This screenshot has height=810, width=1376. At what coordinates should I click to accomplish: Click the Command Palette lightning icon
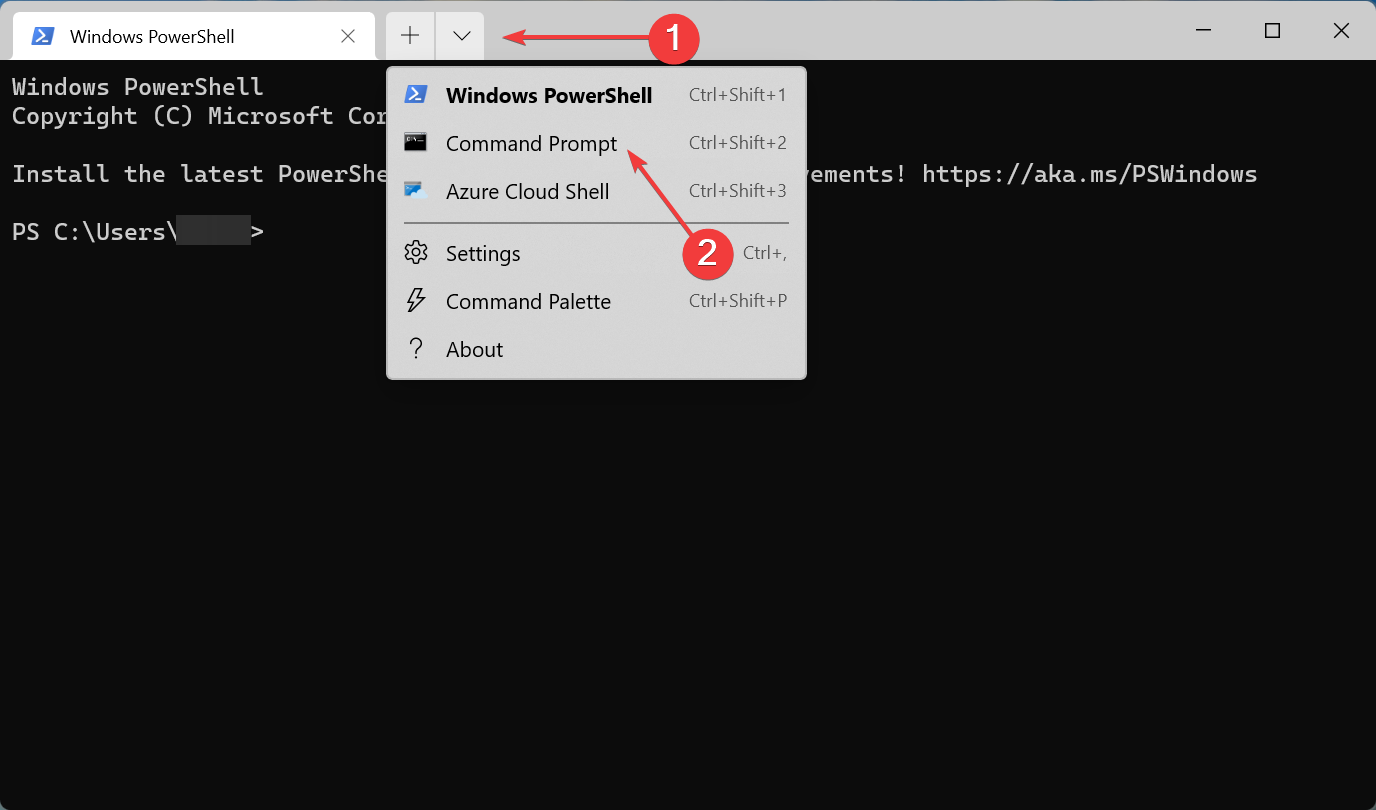[x=416, y=301]
